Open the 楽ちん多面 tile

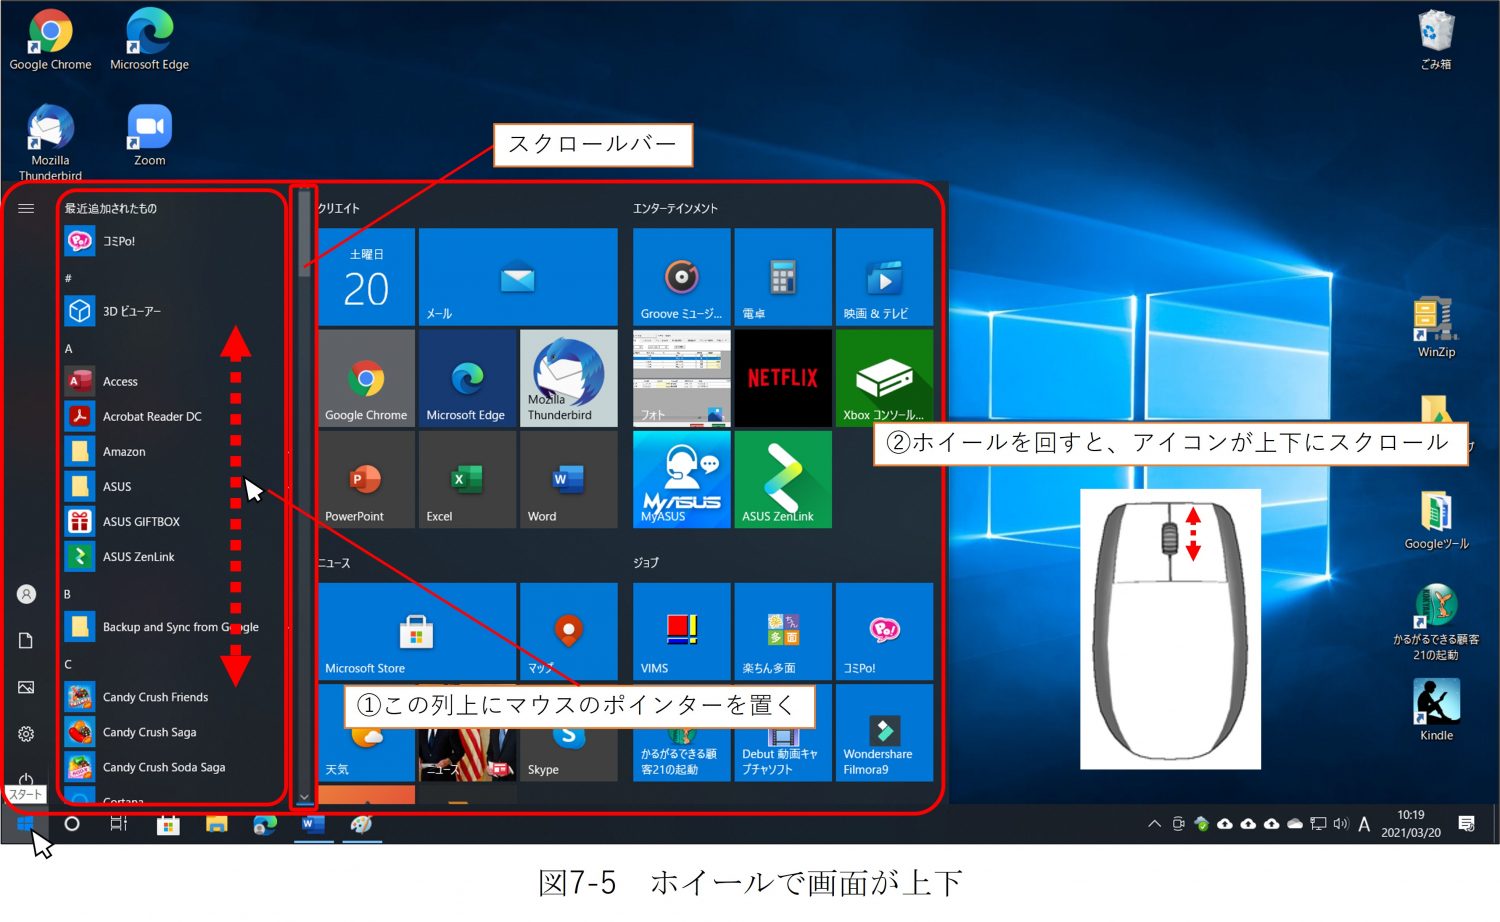(783, 631)
